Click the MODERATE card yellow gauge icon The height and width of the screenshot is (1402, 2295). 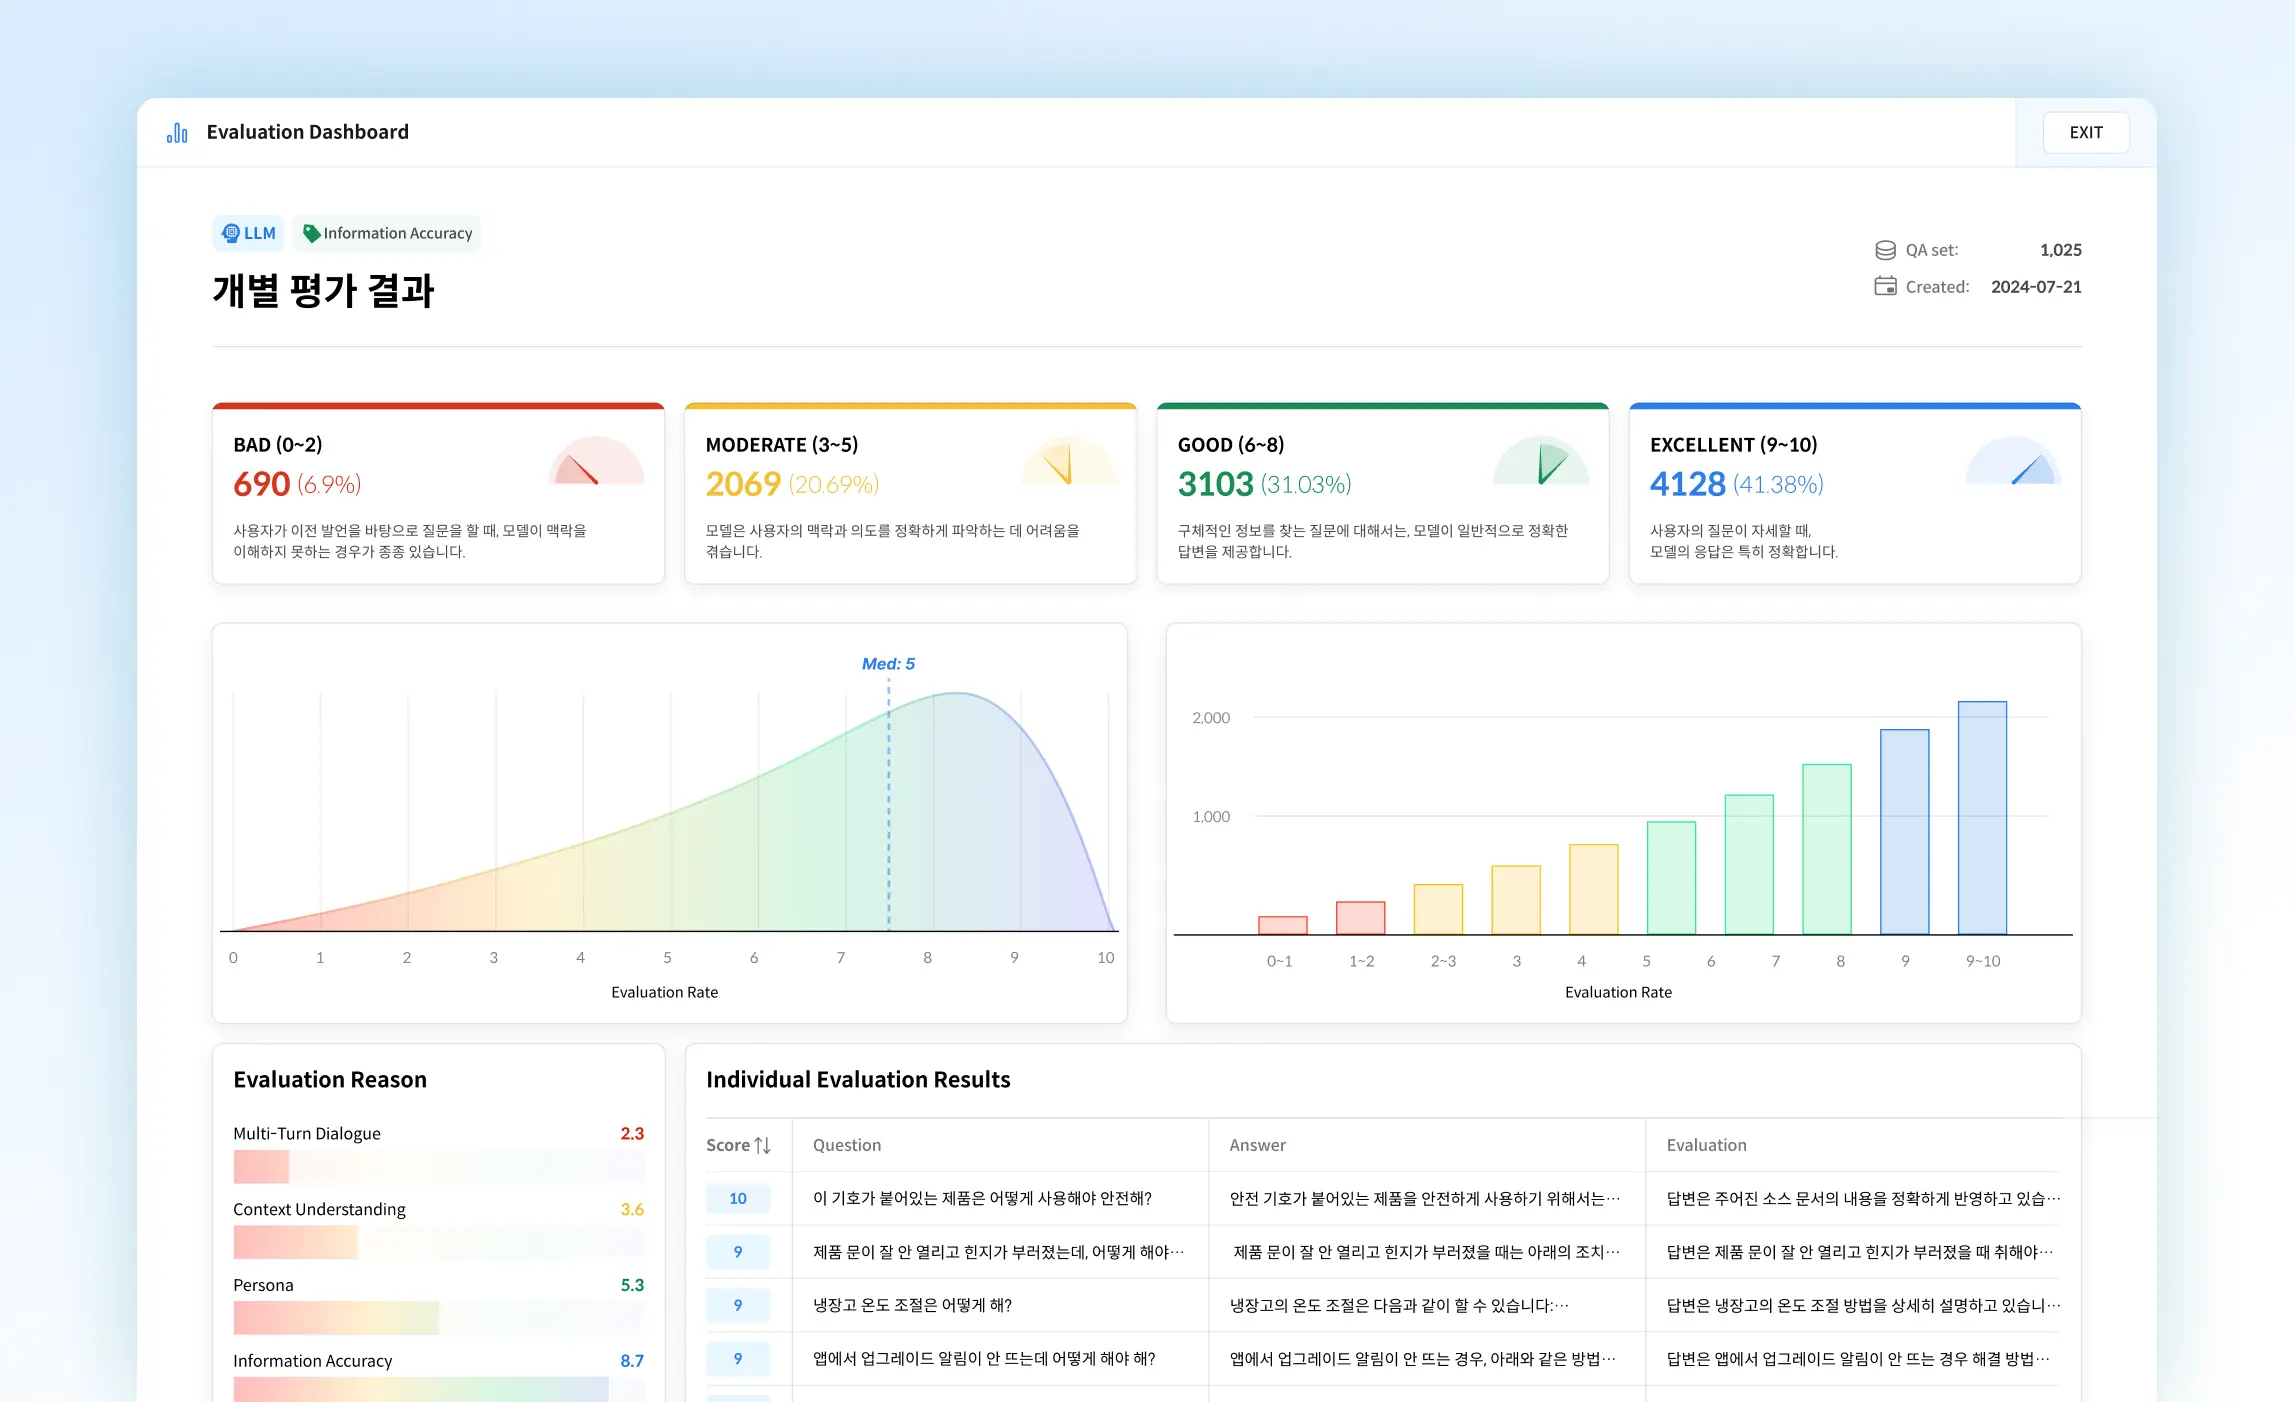pyautogui.click(x=1068, y=461)
